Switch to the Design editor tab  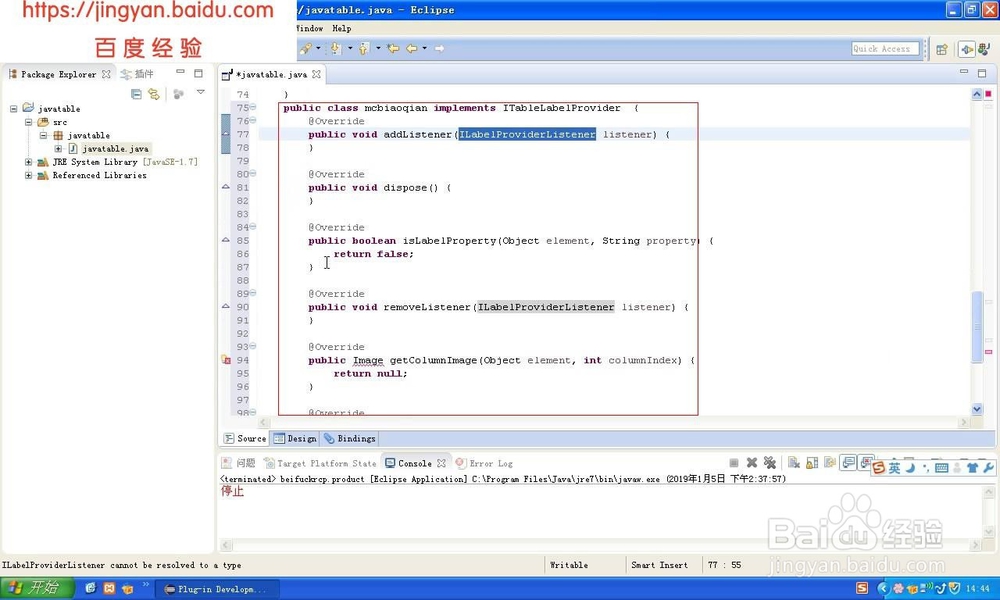coord(295,439)
